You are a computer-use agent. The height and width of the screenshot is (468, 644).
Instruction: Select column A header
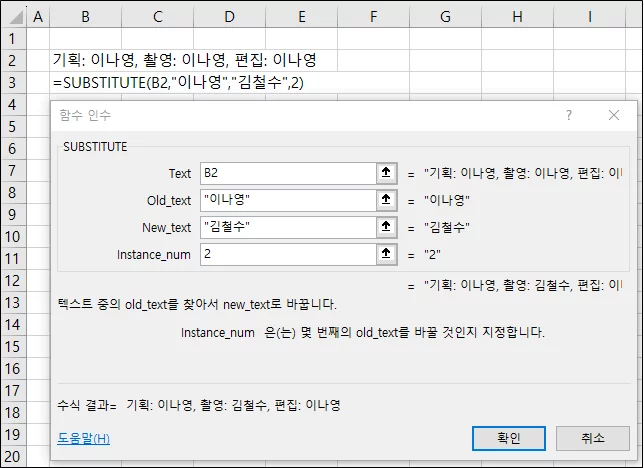(x=38, y=17)
